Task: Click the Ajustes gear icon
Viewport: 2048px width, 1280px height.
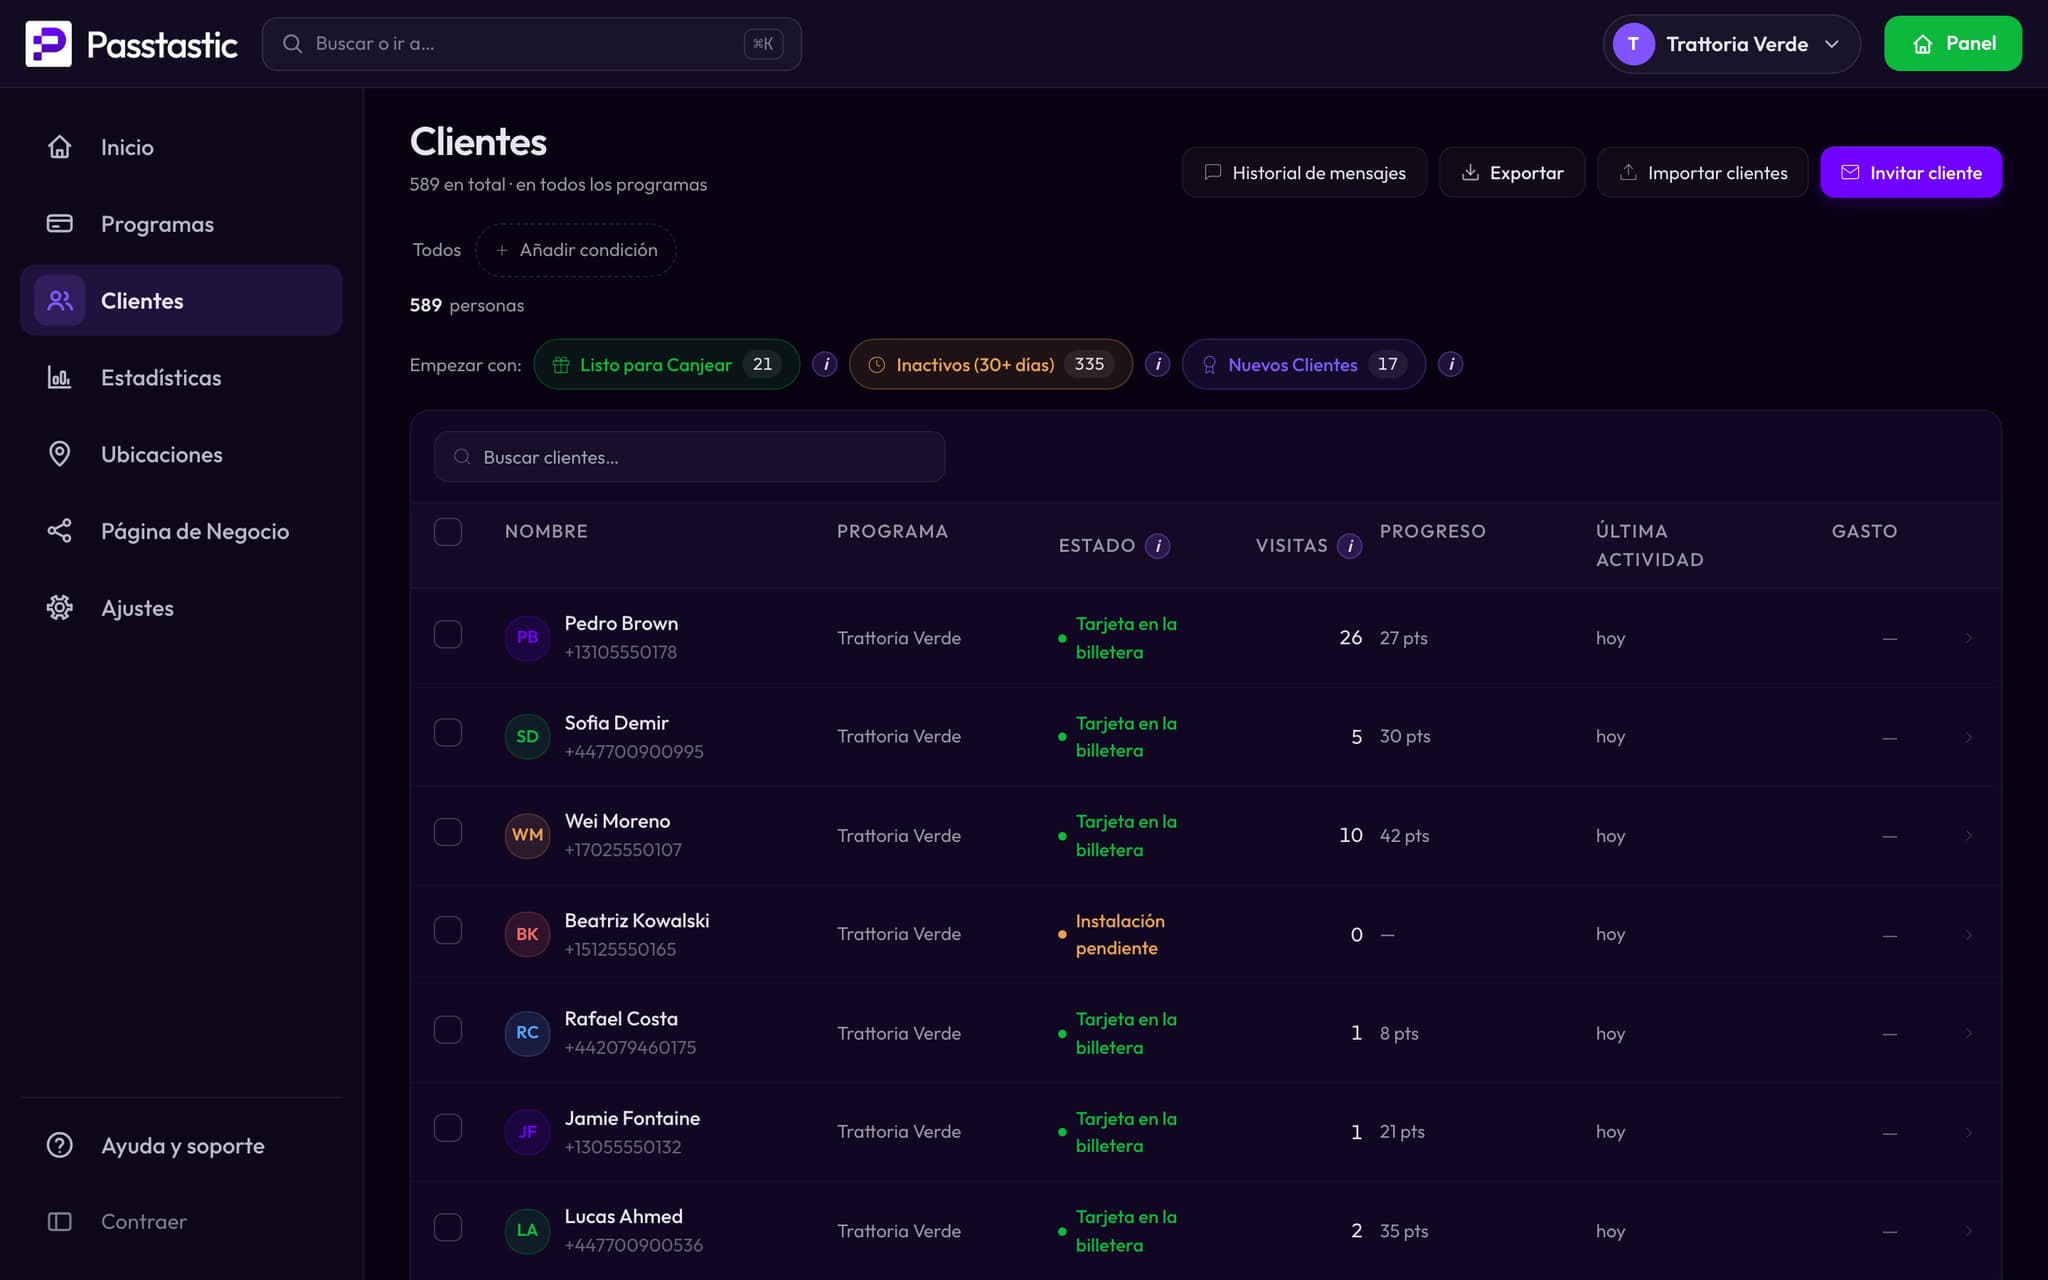Action: (60, 608)
